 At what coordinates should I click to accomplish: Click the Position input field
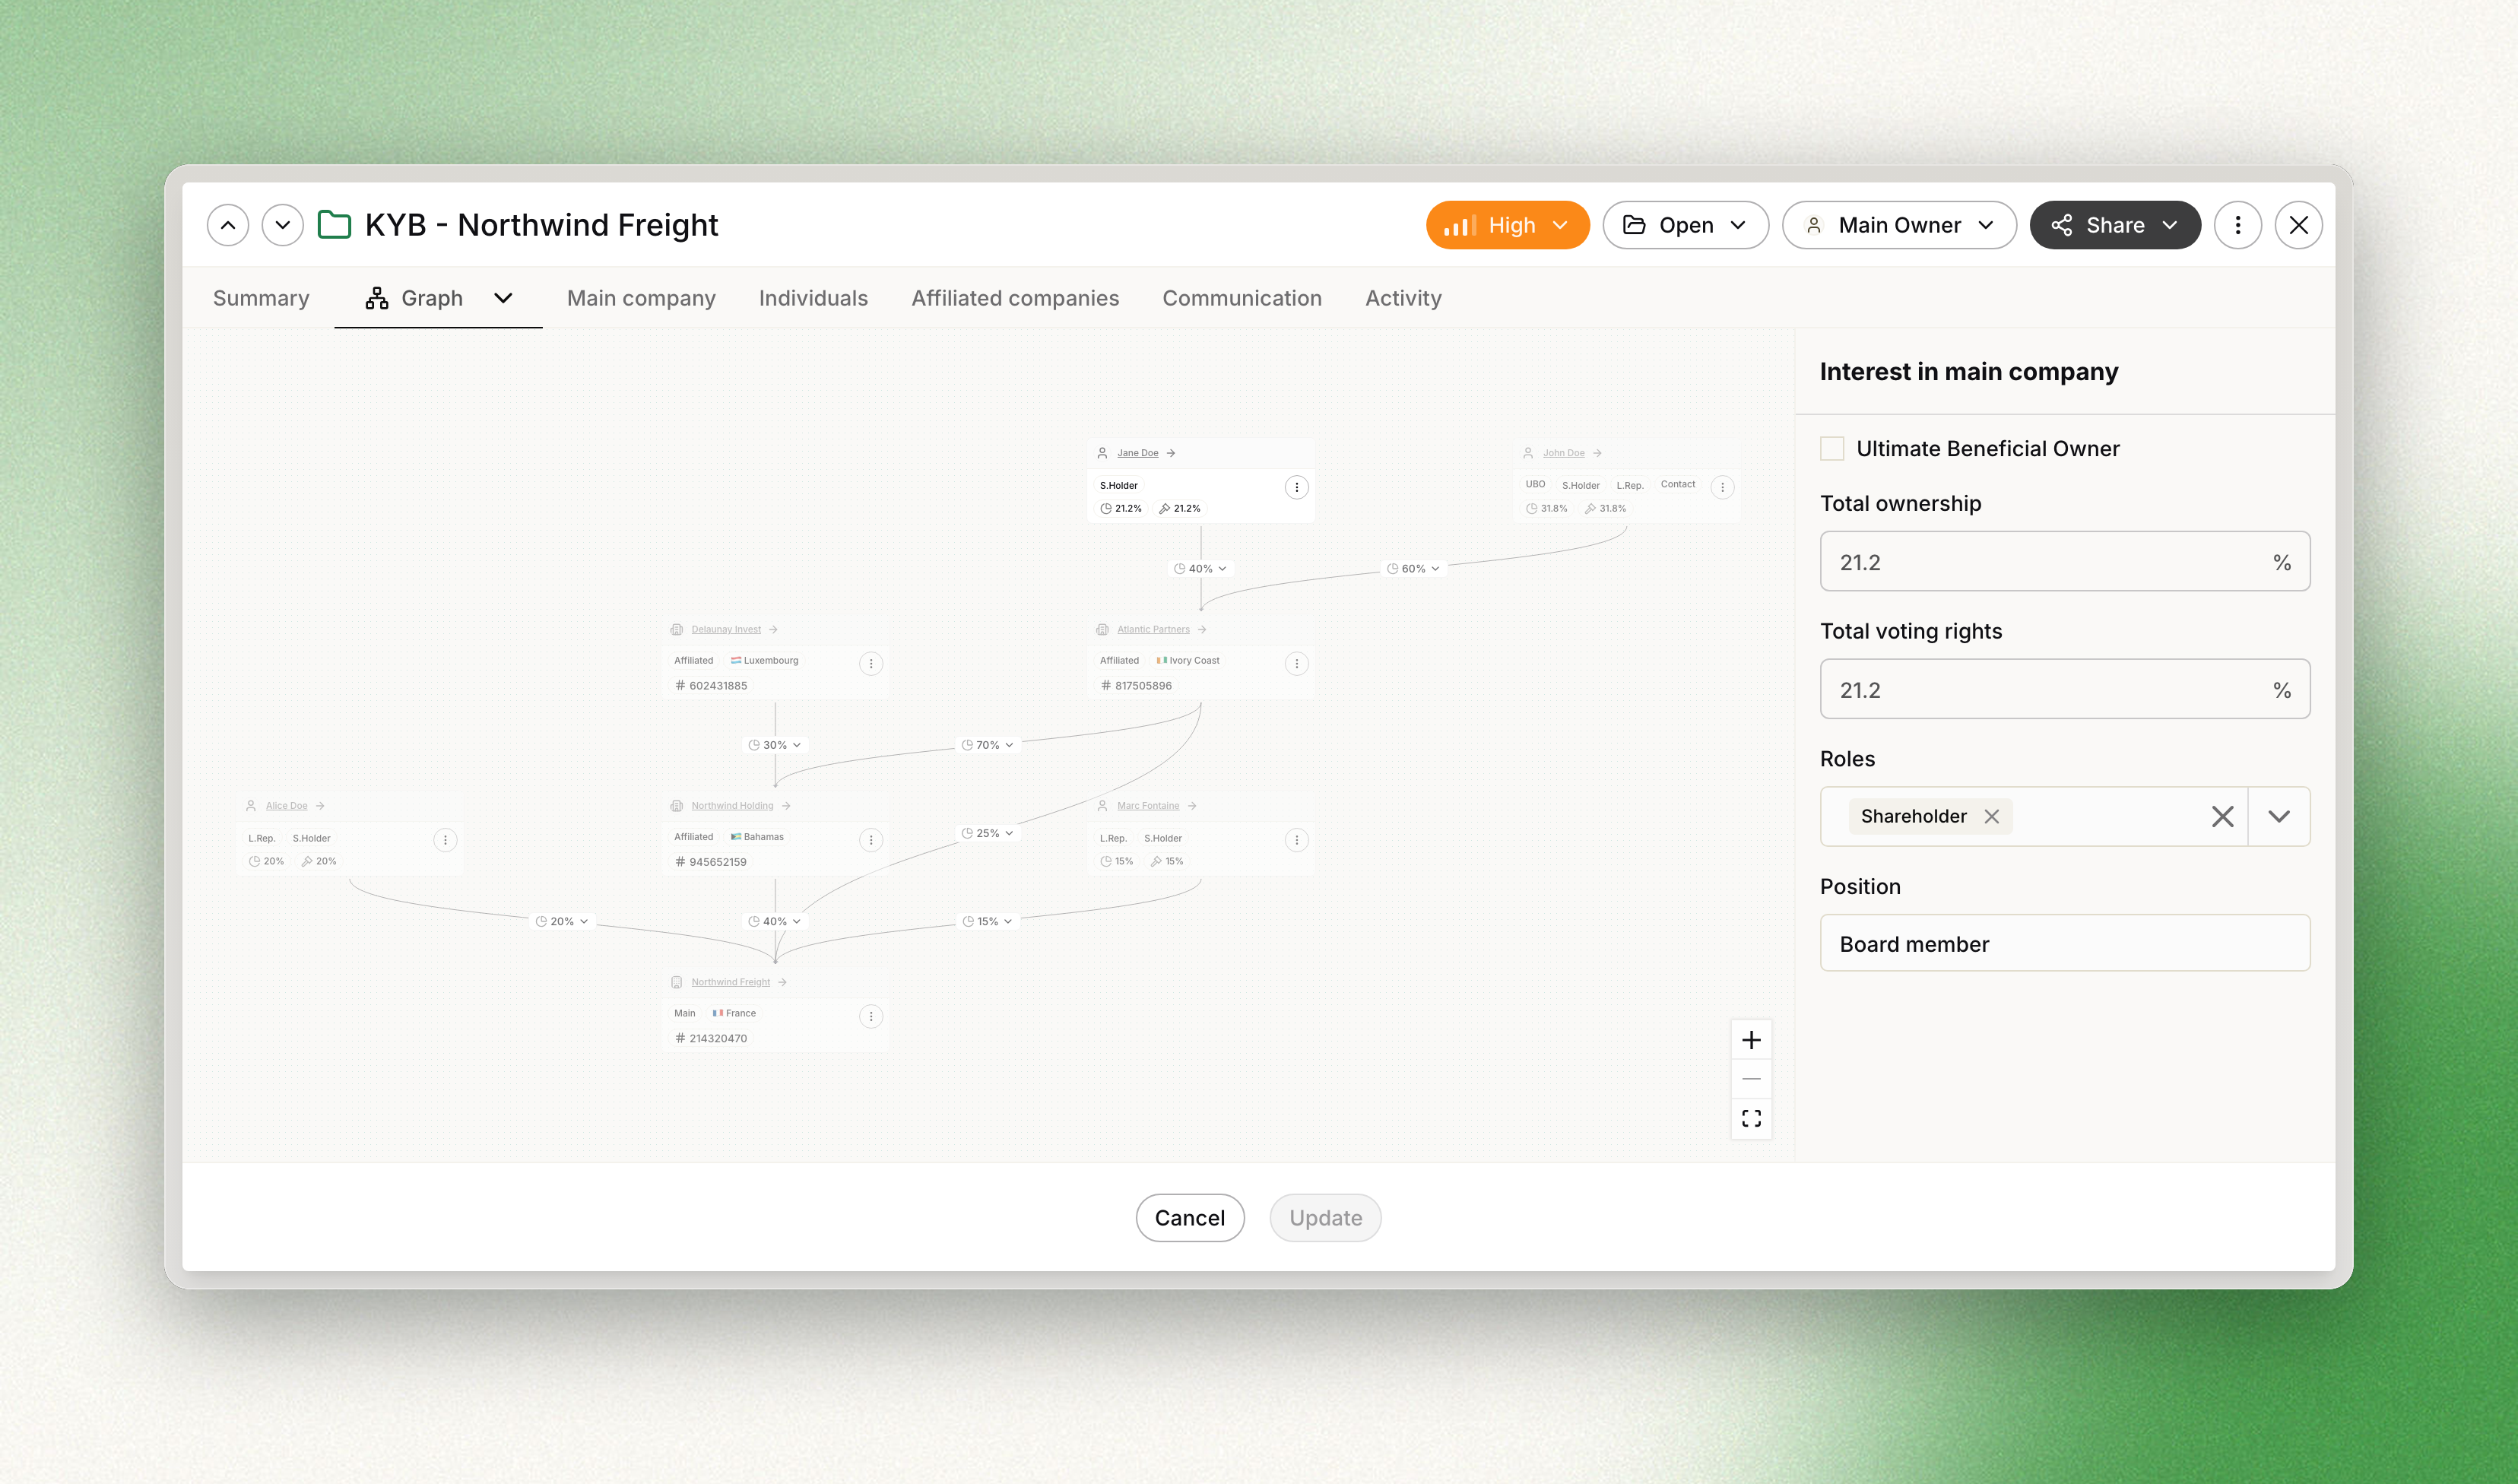click(2065, 943)
